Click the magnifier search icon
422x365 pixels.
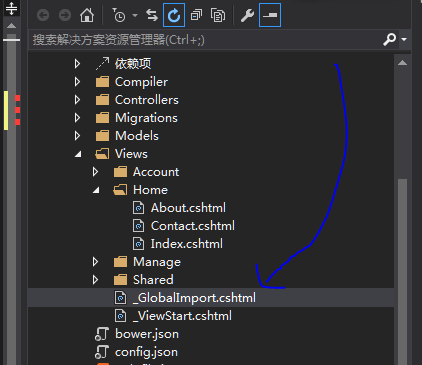pyautogui.click(x=389, y=39)
